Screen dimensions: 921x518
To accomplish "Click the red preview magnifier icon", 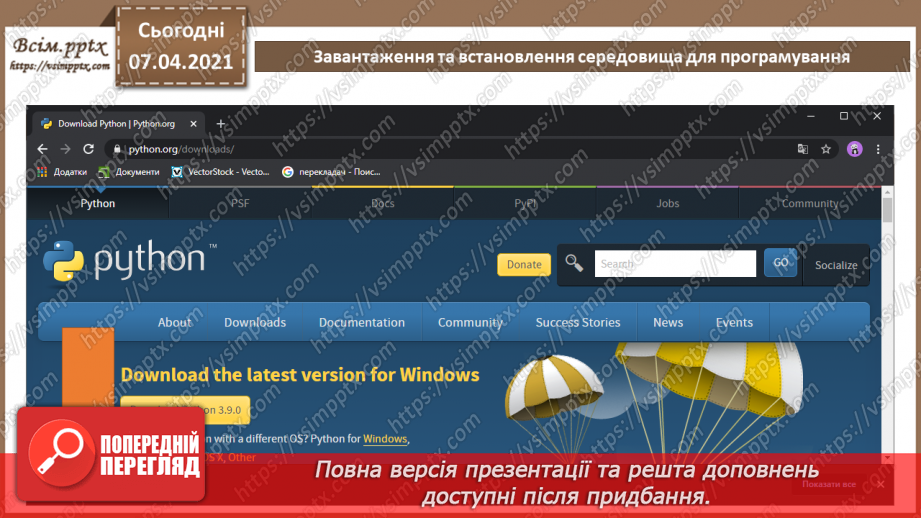I will [61, 453].
